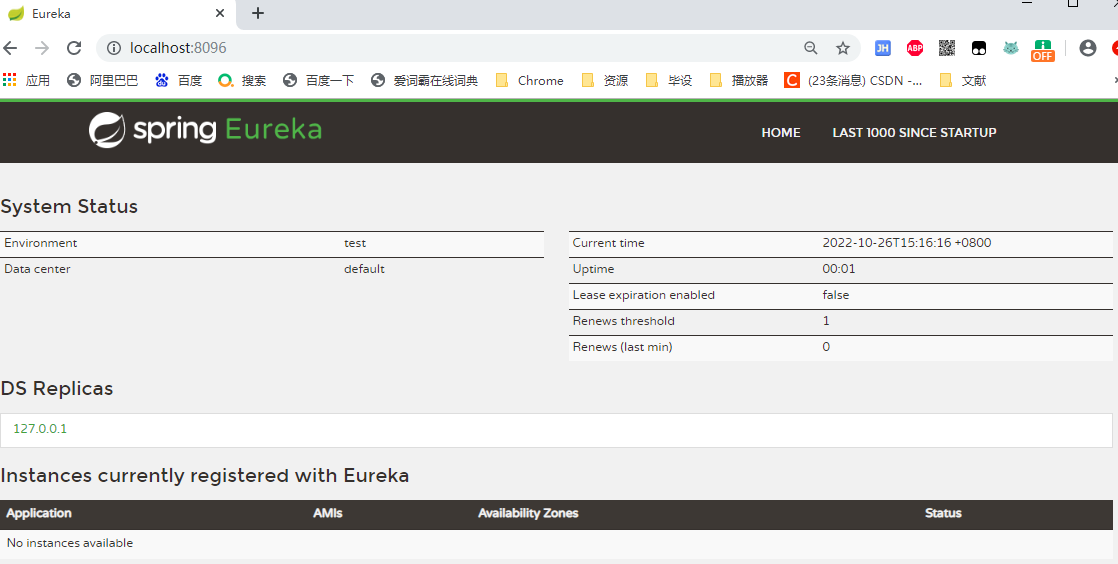The height and width of the screenshot is (564, 1118).
Task: Open the Chrome profile avatar
Action: click(1087, 48)
